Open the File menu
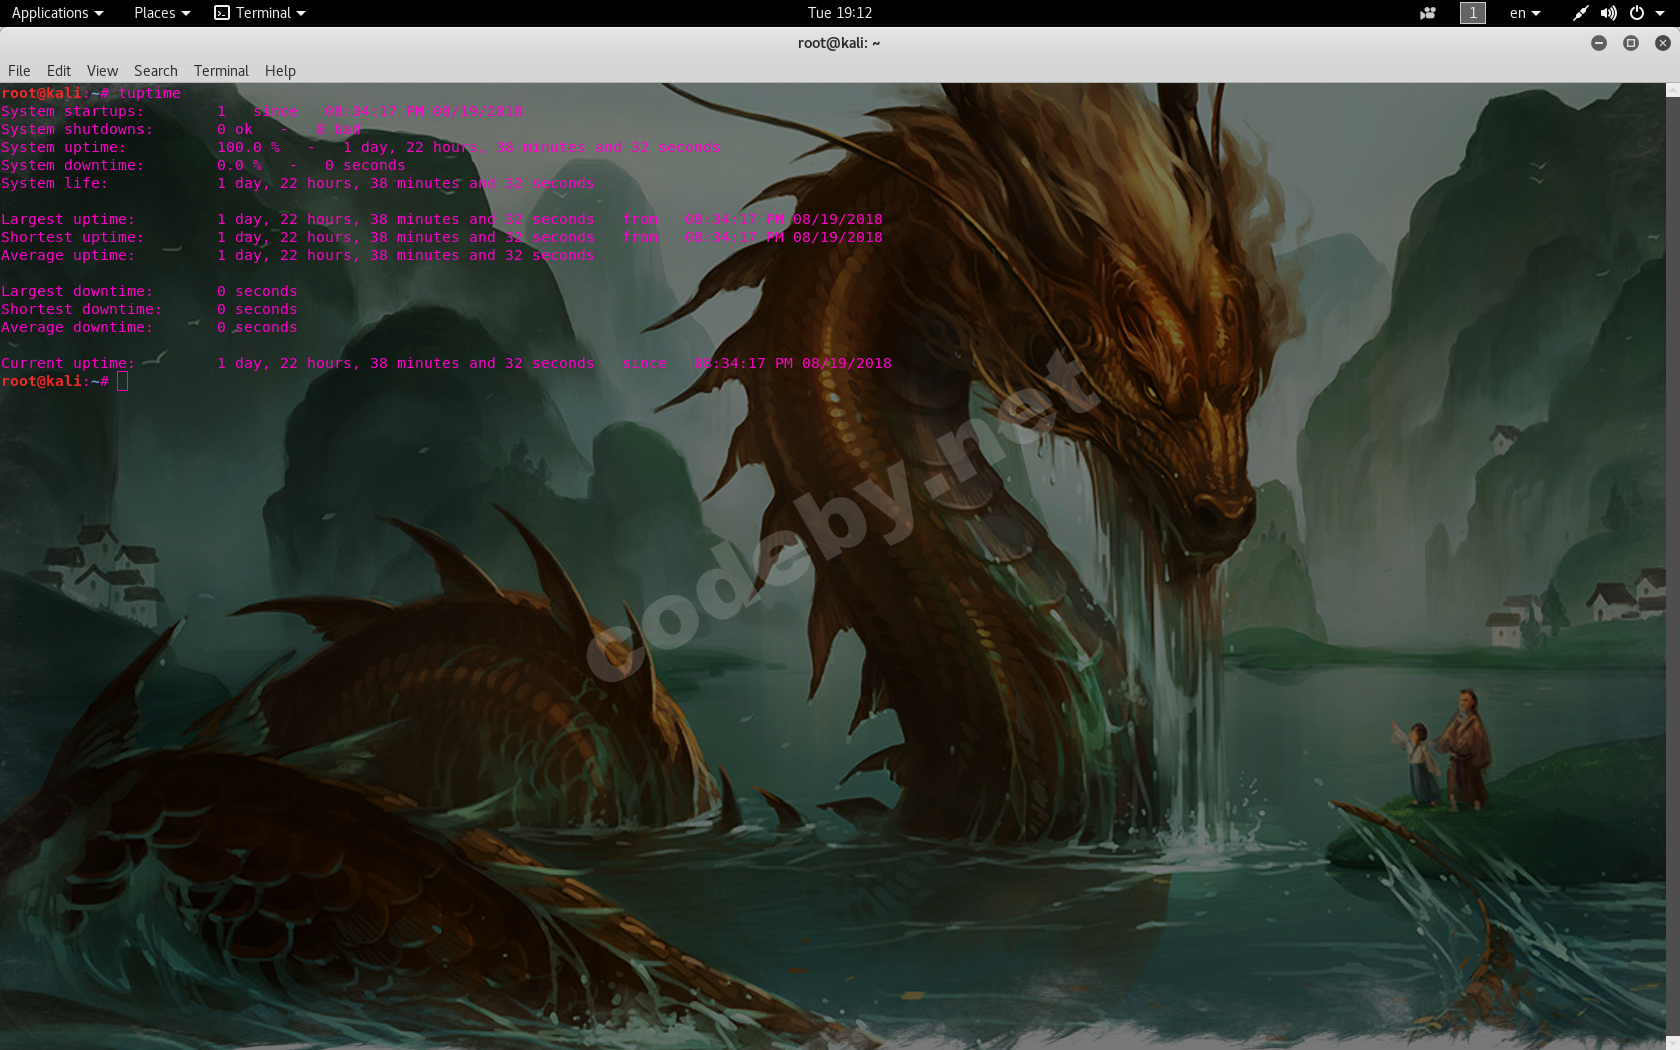 19,71
